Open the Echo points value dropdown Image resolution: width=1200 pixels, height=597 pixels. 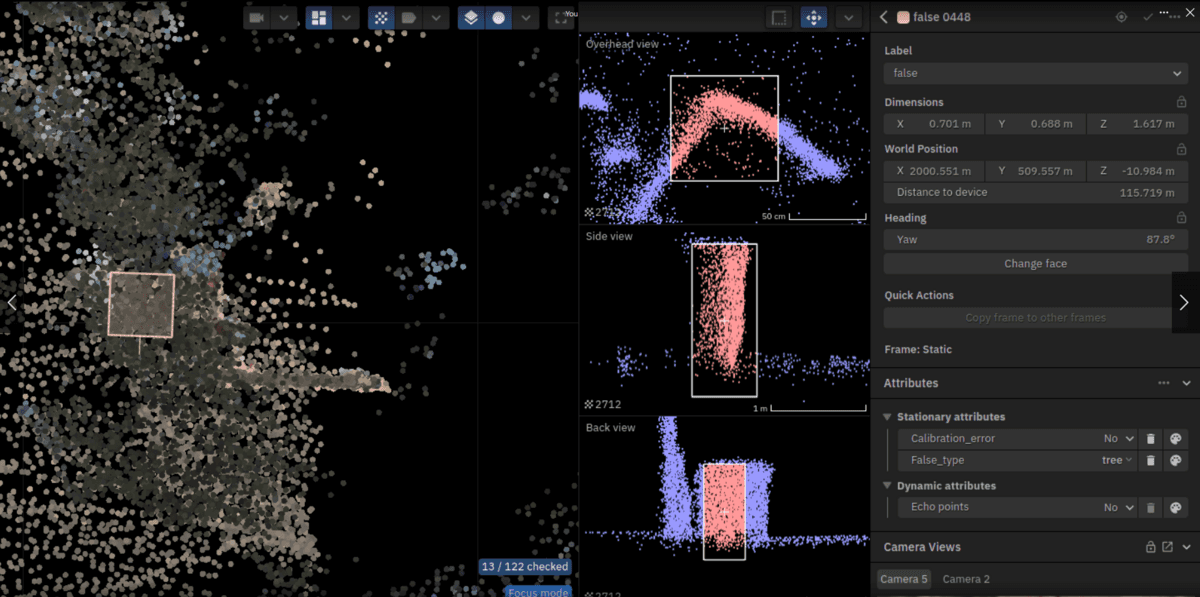coord(1119,507)
